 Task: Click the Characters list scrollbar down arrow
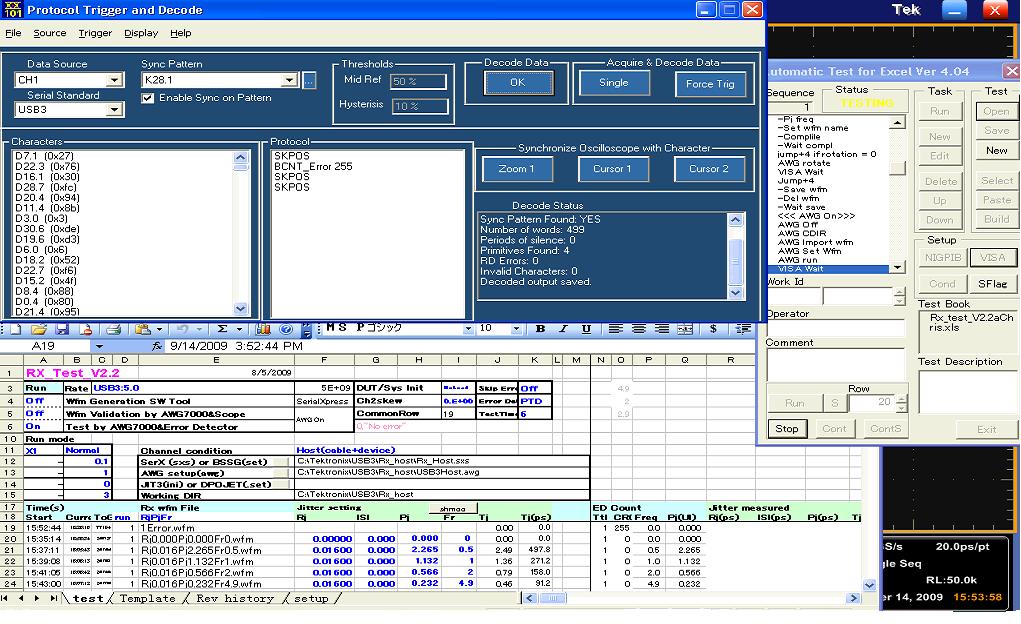pos(240,309)
